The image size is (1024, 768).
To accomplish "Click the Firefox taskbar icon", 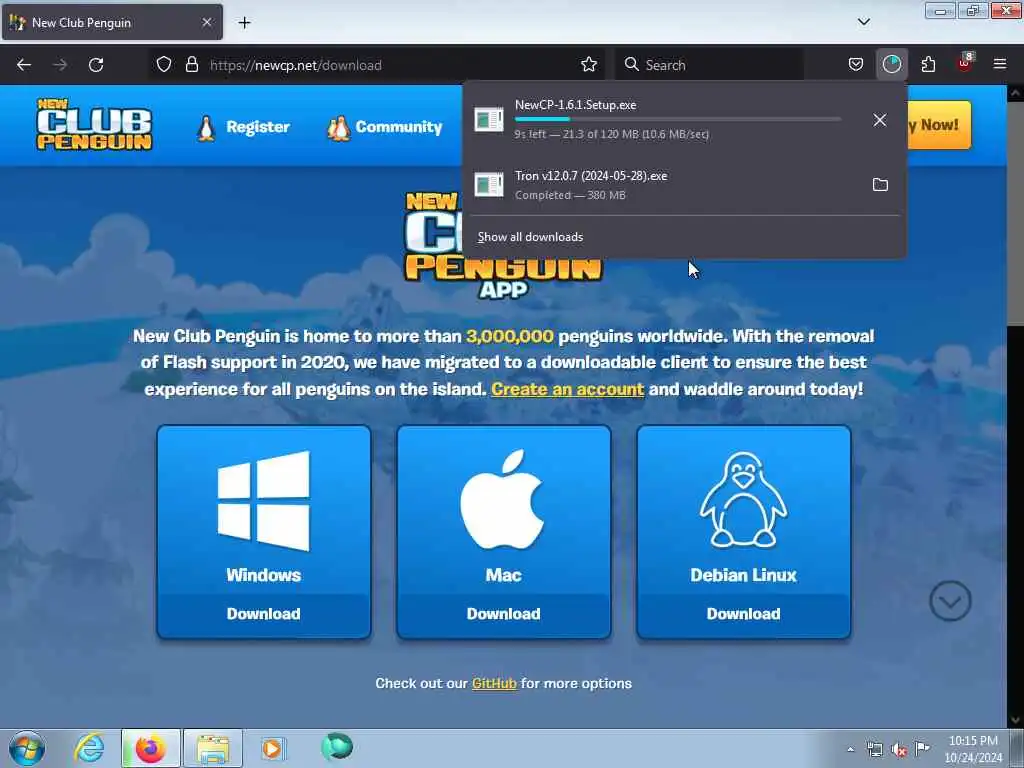I will (x=150, y=748).
